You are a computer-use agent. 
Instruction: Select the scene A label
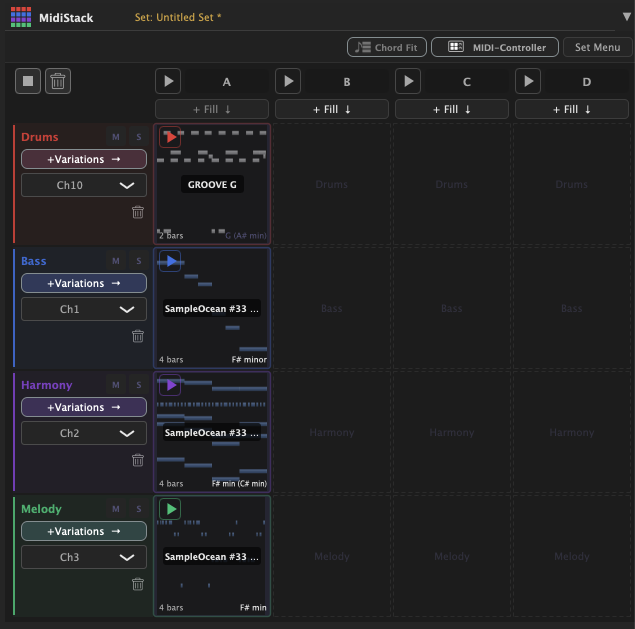click(226, 82)
